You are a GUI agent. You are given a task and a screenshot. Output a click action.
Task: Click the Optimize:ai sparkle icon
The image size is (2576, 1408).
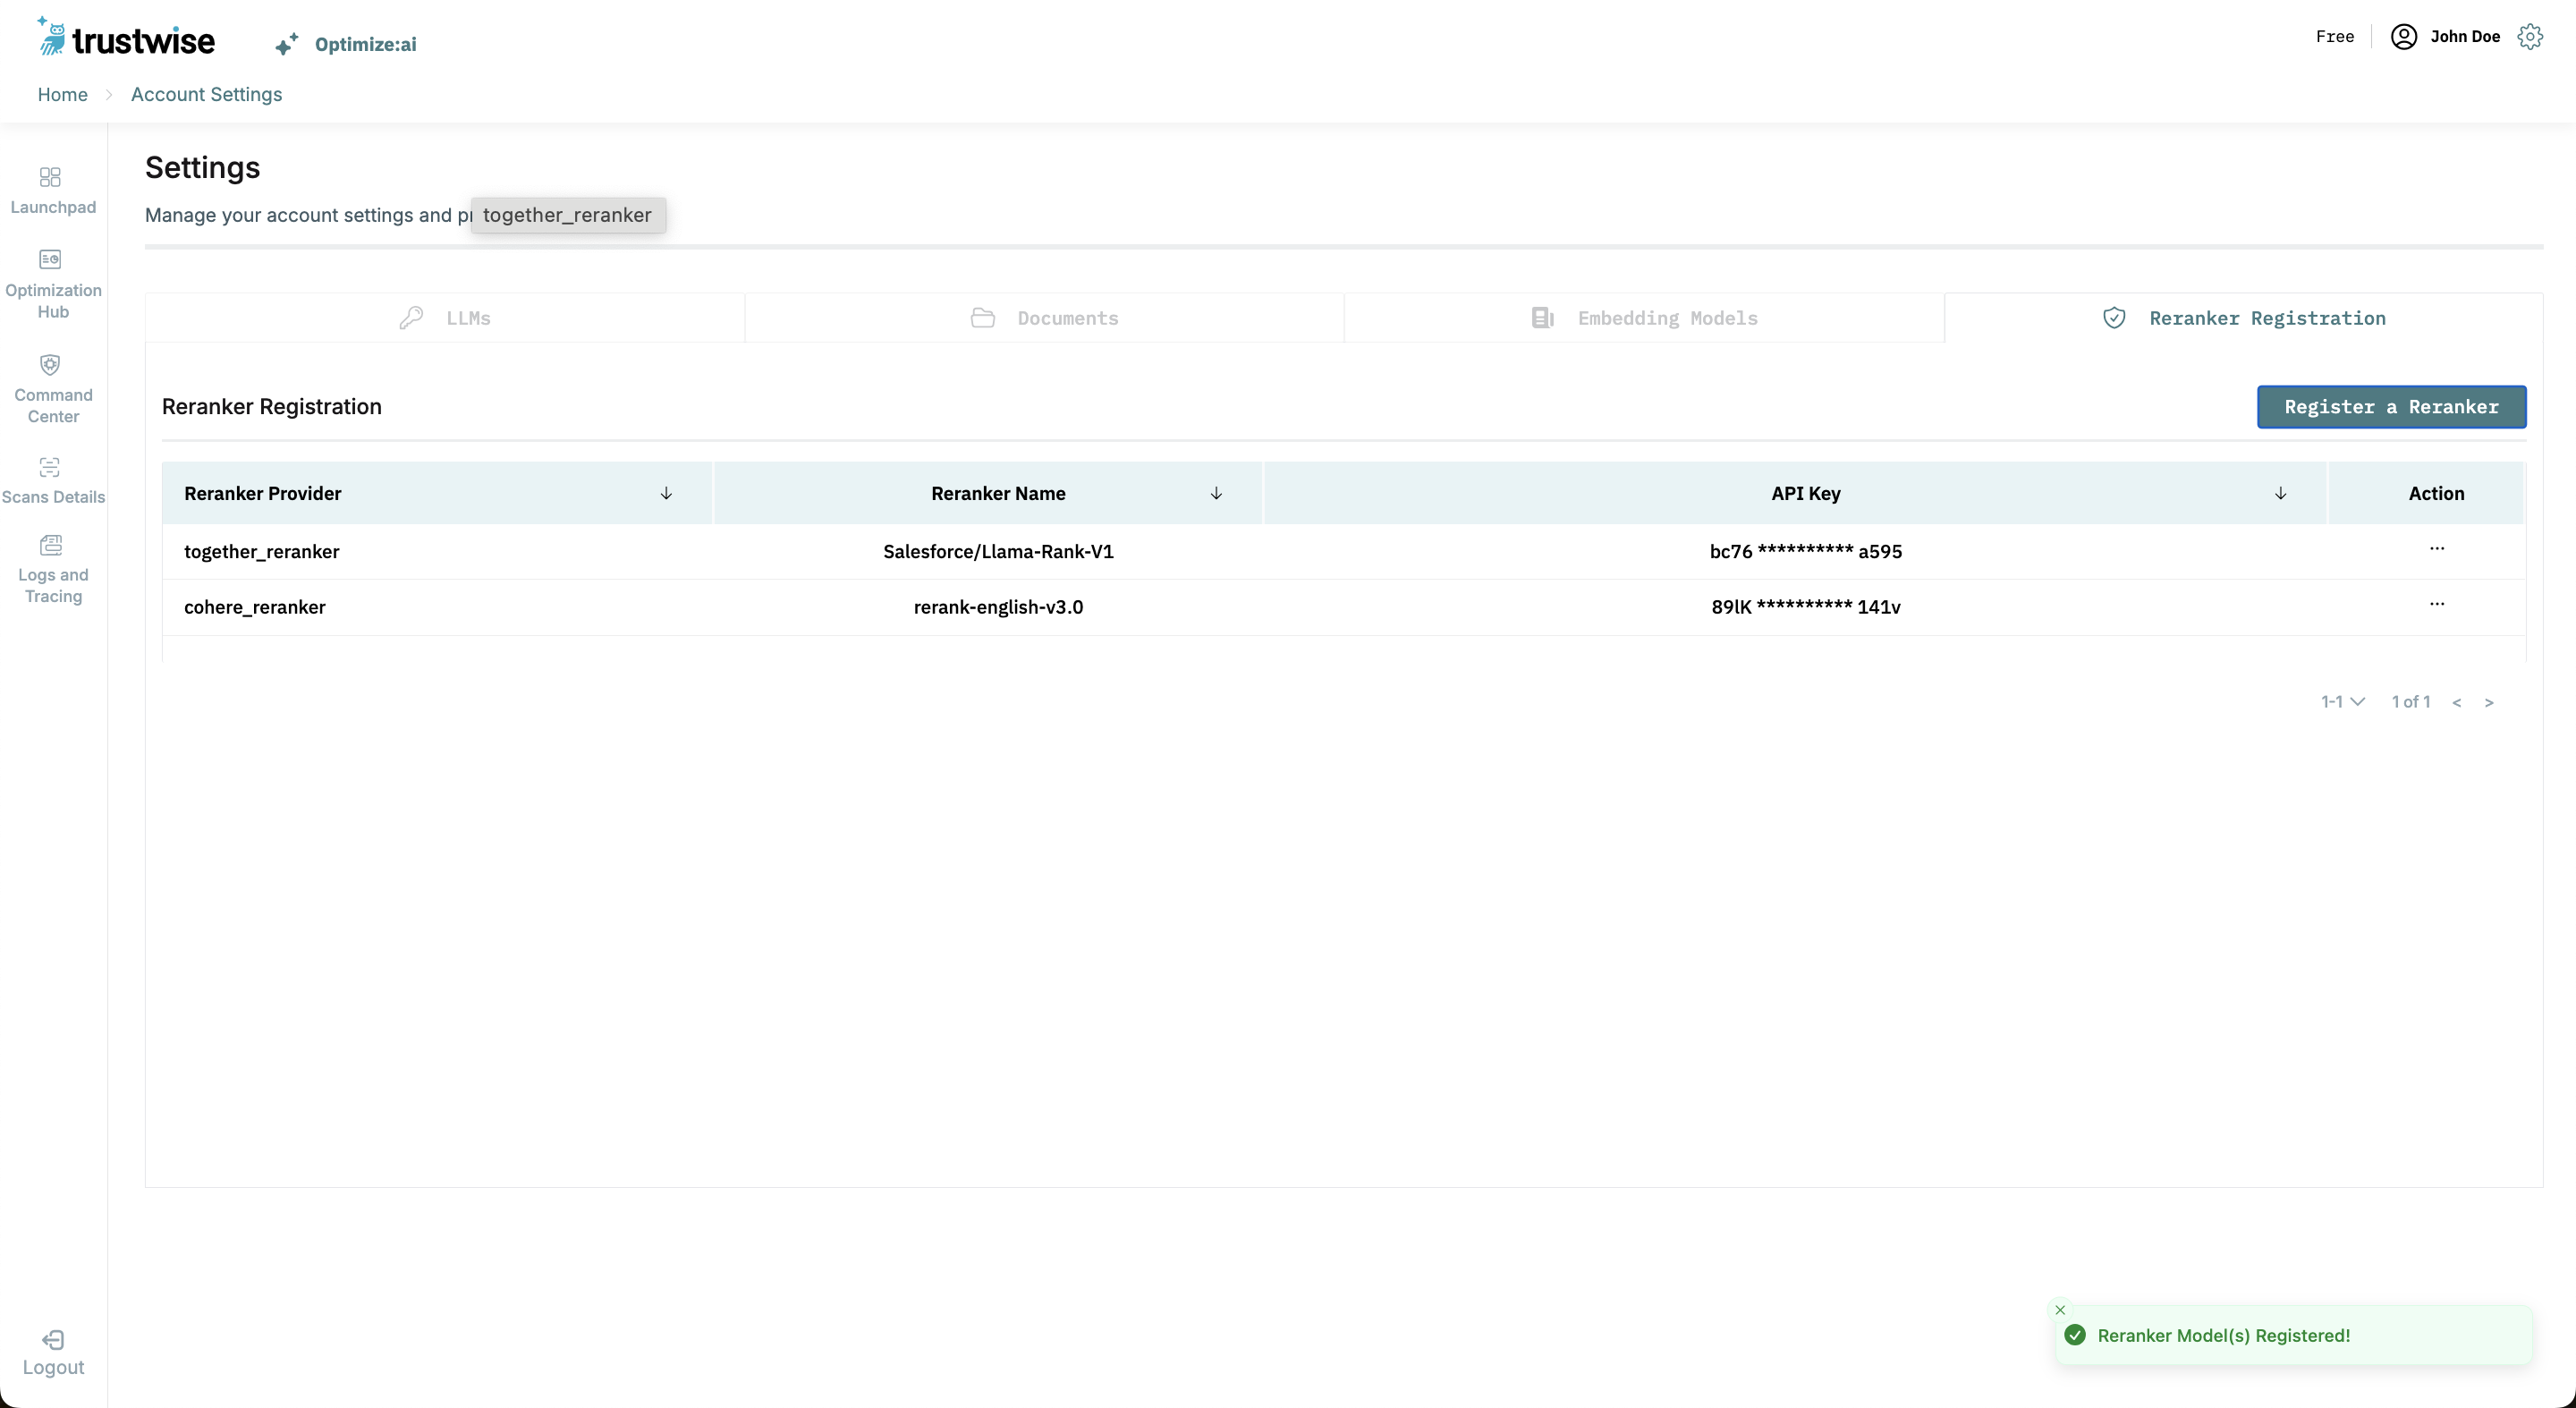click(x=286, y=44)
